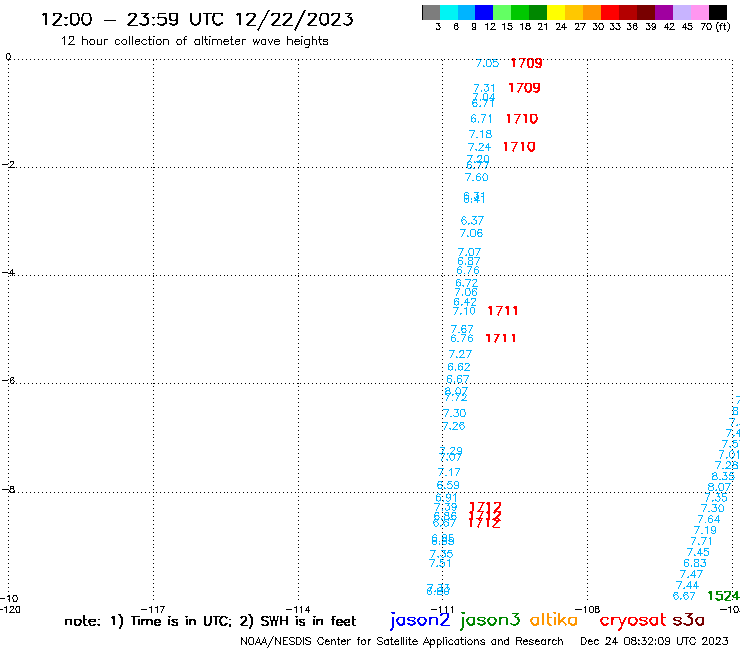Viewport: 740px width, 650px height.
Task: Select the black swatch at scale end
Action: click(x=717, y=12)
